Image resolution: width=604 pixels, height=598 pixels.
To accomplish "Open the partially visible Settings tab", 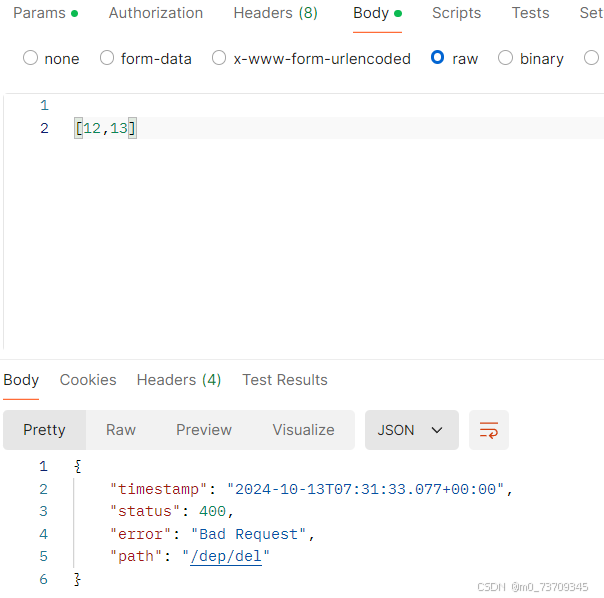I will point(591,13).
